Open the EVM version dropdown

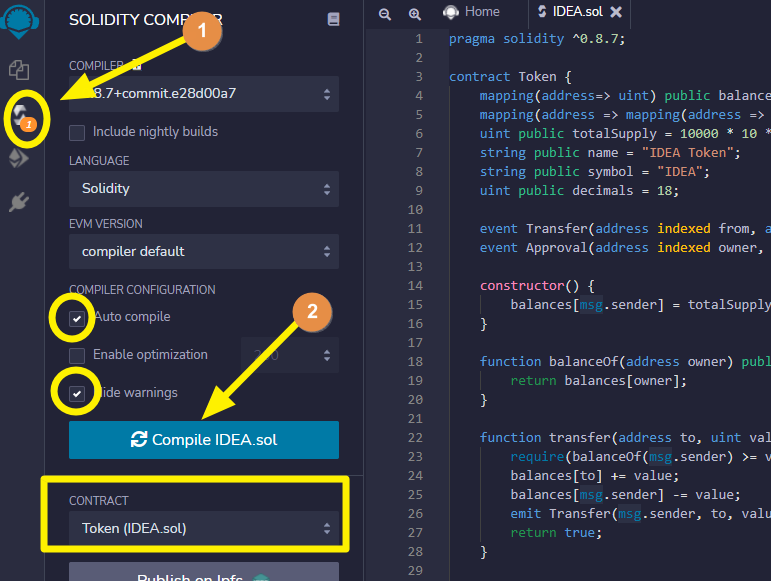[x=204, y=252]
